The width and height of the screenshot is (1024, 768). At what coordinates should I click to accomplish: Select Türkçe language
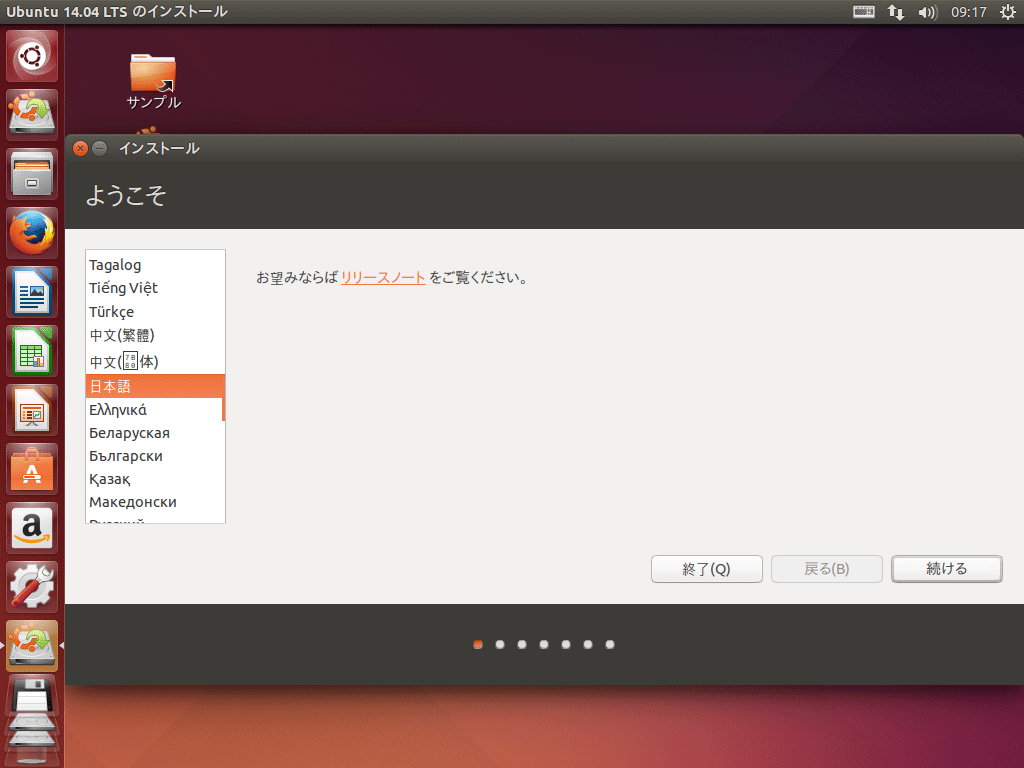[154, 312]
